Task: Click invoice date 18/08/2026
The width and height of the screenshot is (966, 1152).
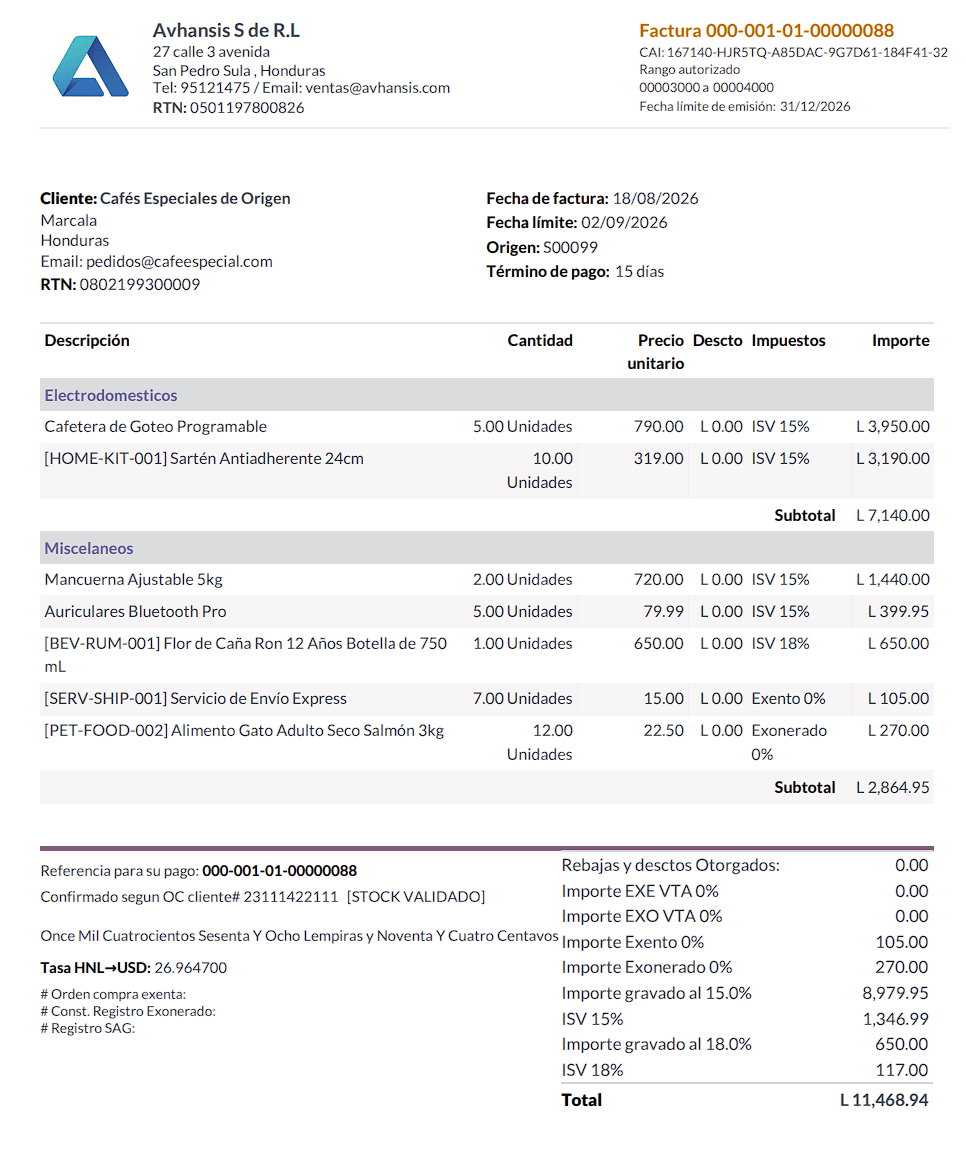Action: coord(655,198)
